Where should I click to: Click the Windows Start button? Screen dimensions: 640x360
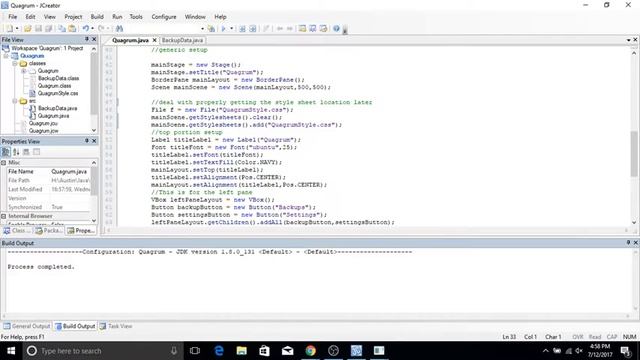coord(11,351)
